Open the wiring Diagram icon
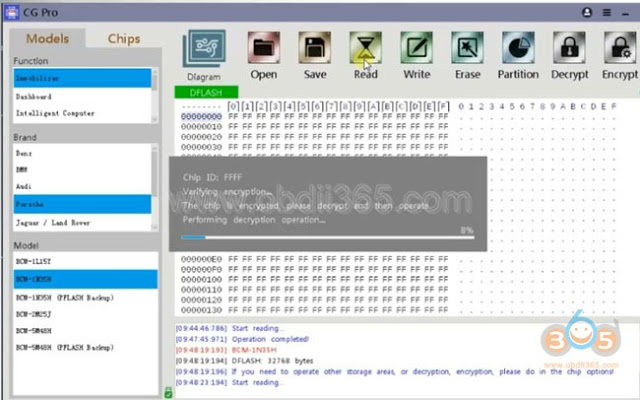The width and height of the screenshot is (640, 400). [x=204, y=49]
